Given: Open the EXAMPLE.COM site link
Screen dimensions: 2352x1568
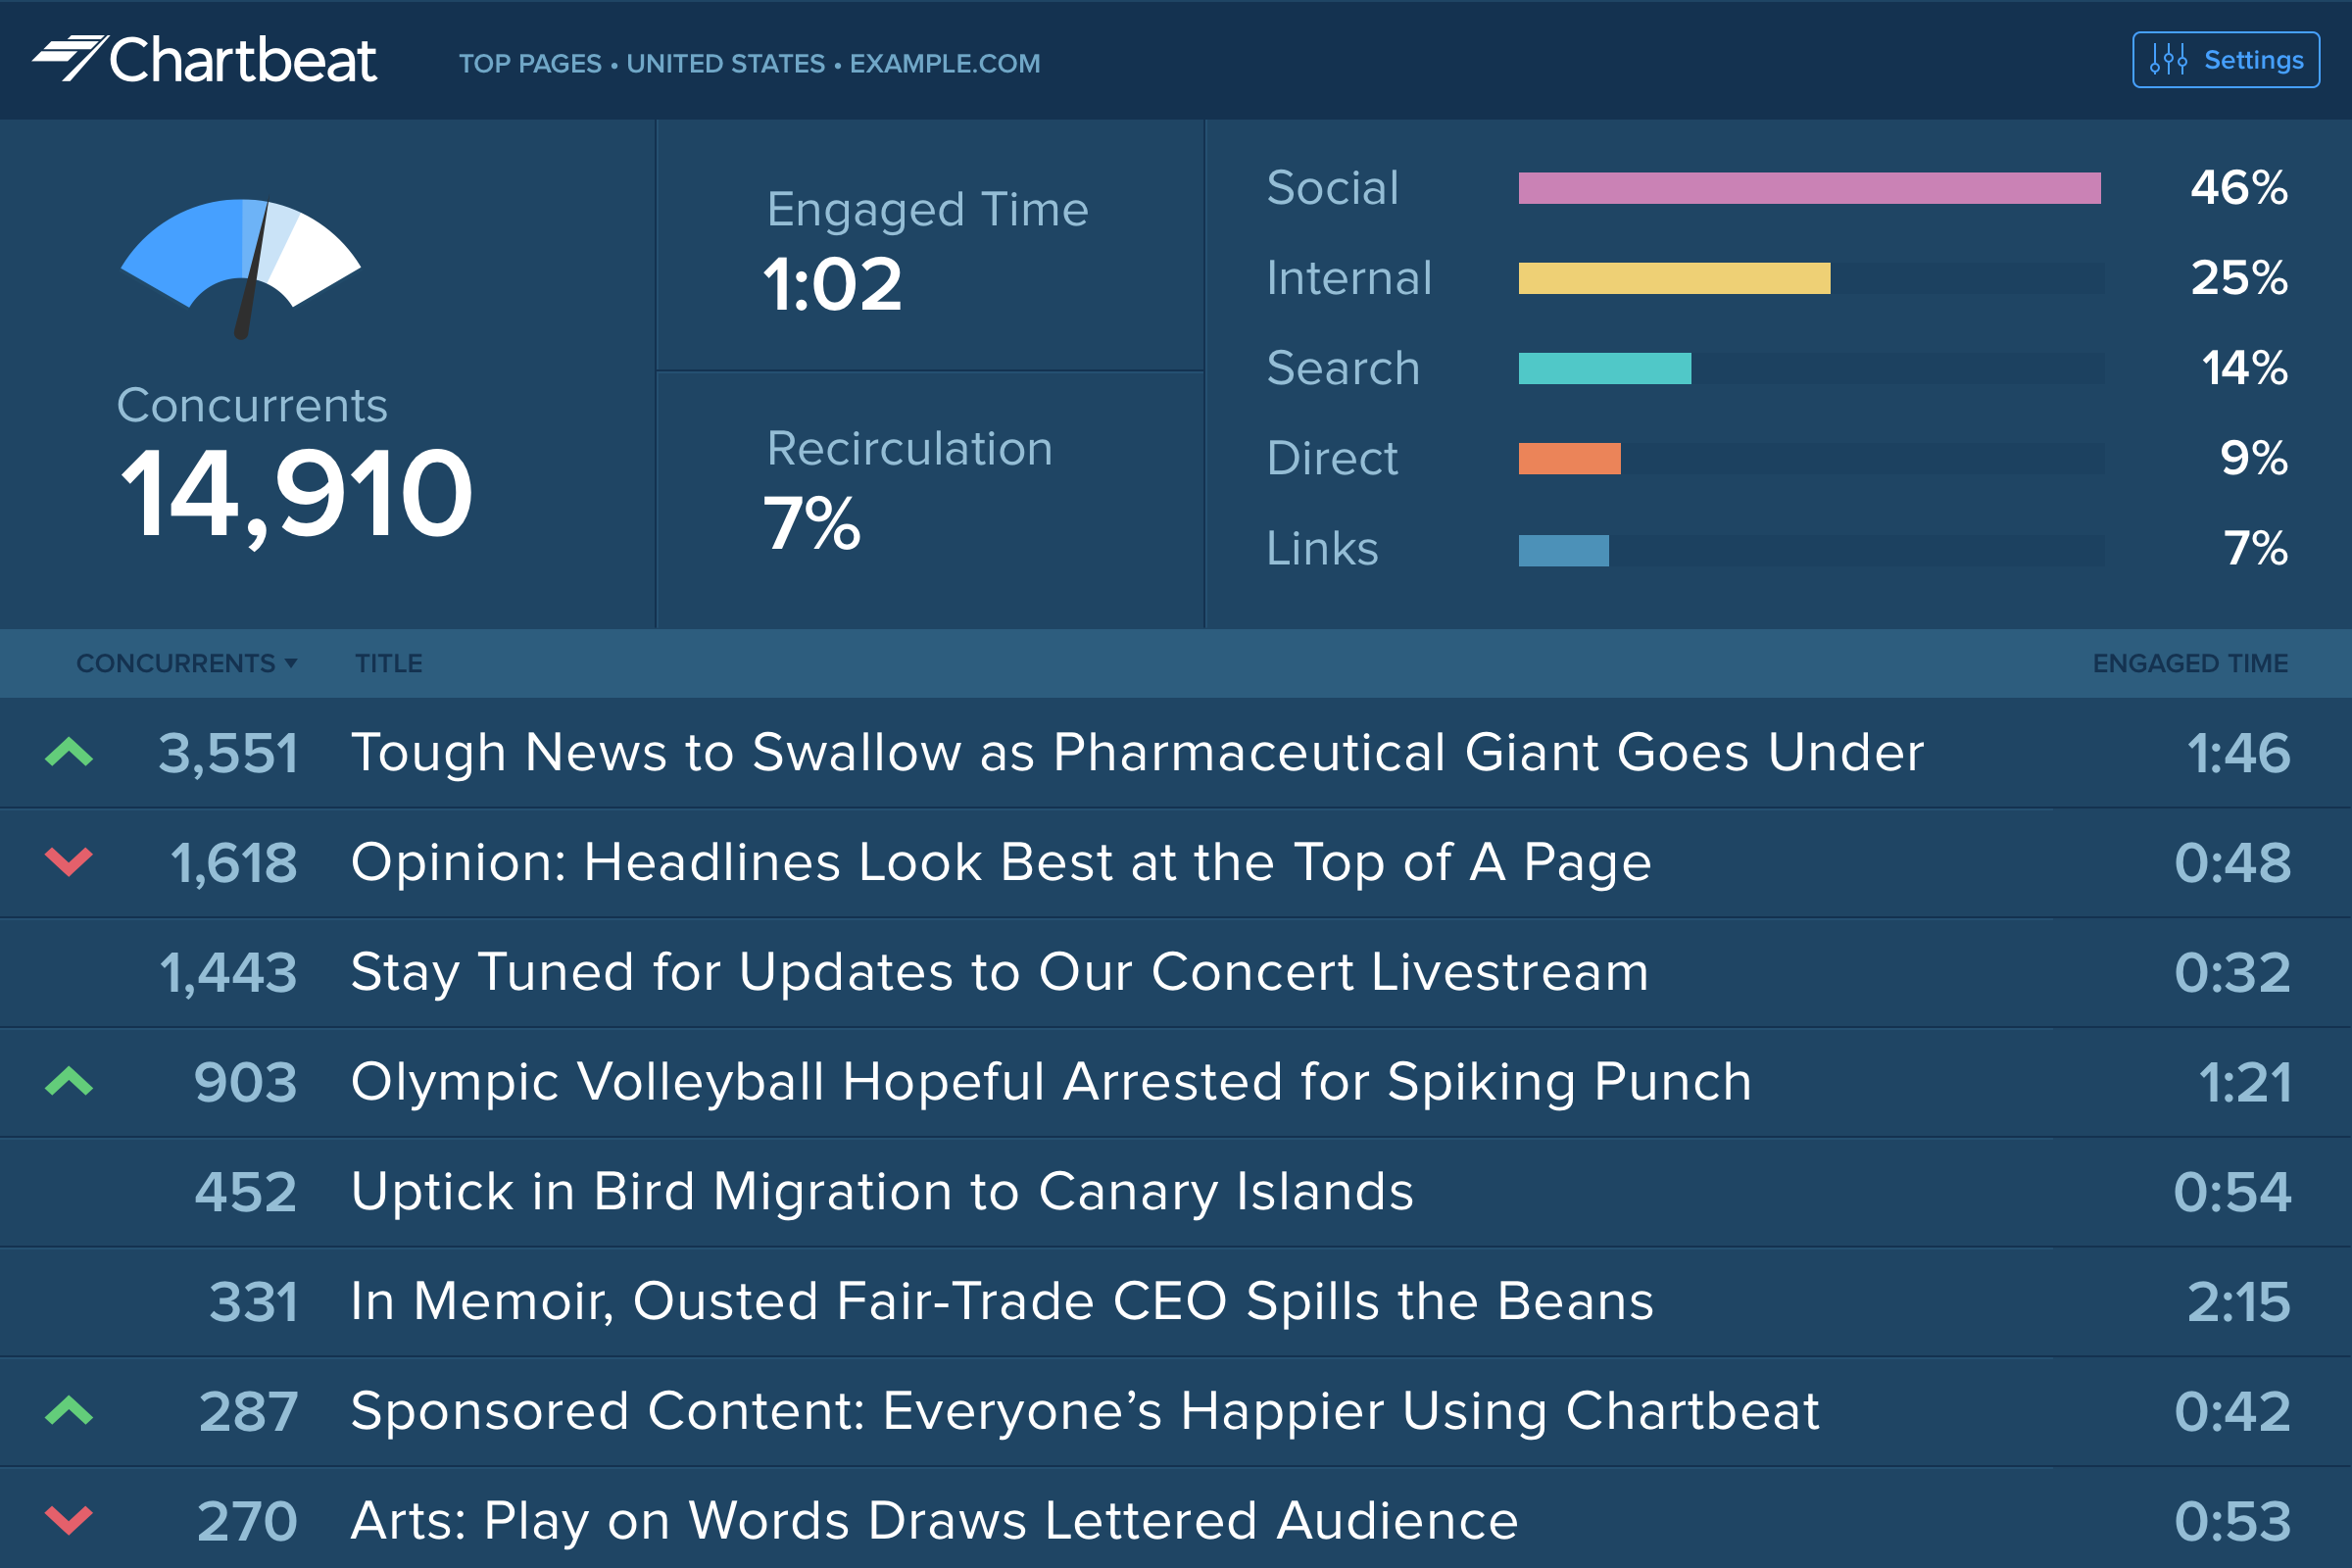Looking at the screenshot, I should 943,63.
